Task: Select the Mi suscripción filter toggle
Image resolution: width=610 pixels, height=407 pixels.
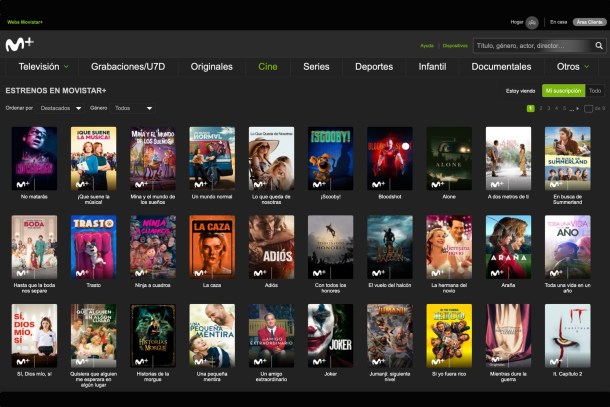Action: (563, 91)
